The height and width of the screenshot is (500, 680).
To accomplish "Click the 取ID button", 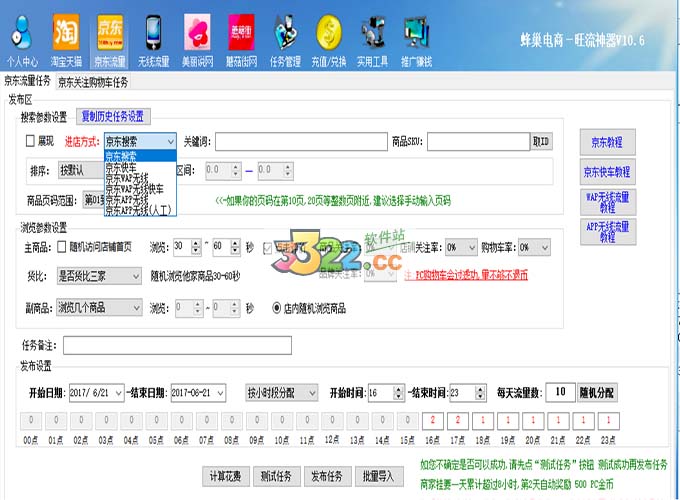I will pos(541,142).
